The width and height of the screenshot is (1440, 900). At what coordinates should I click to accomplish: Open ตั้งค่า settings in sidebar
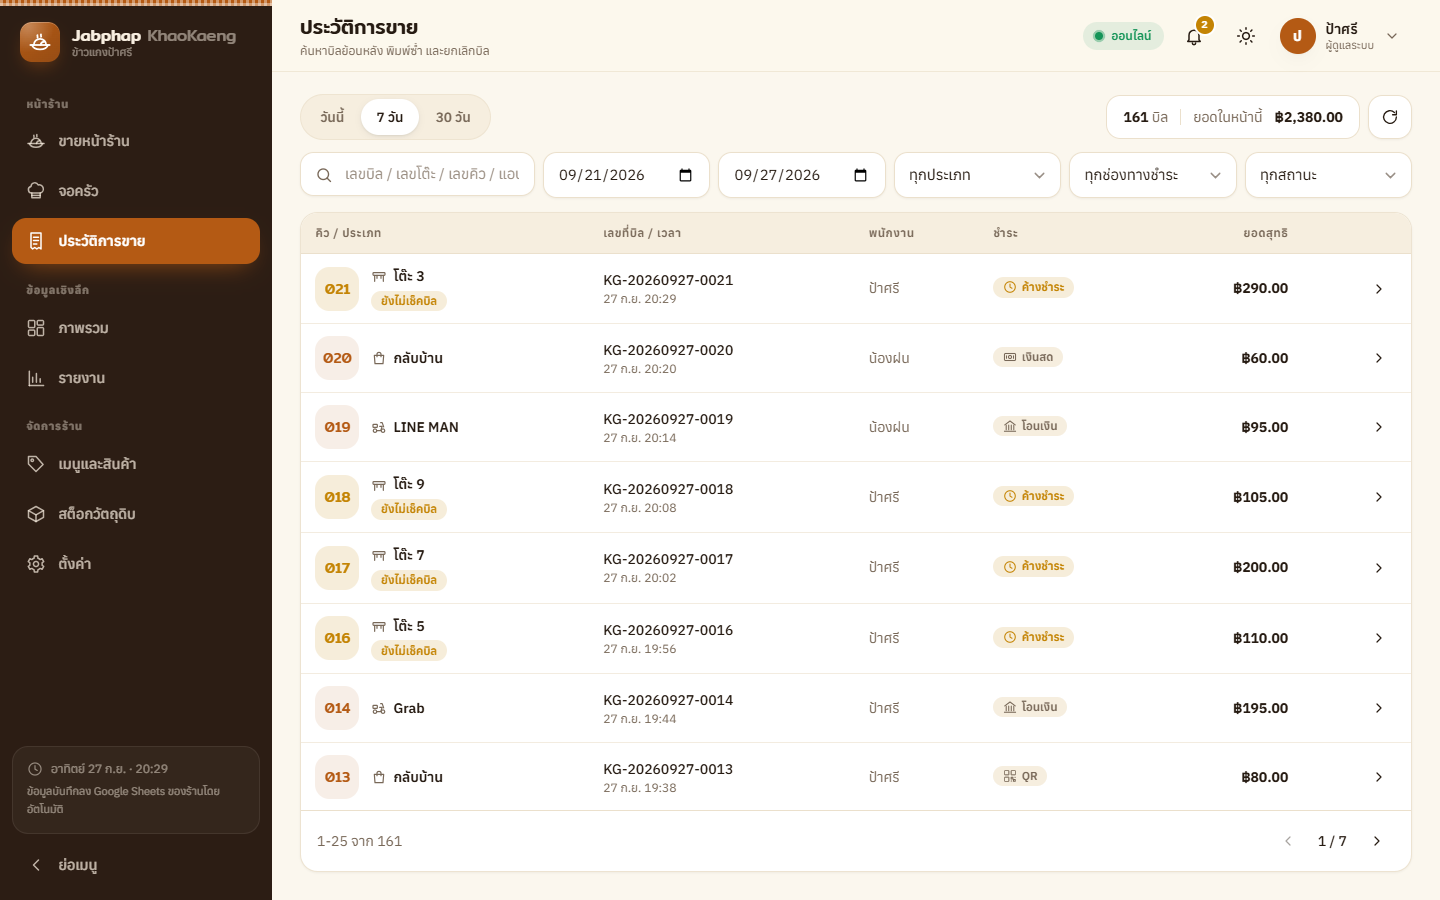point(136,564)
